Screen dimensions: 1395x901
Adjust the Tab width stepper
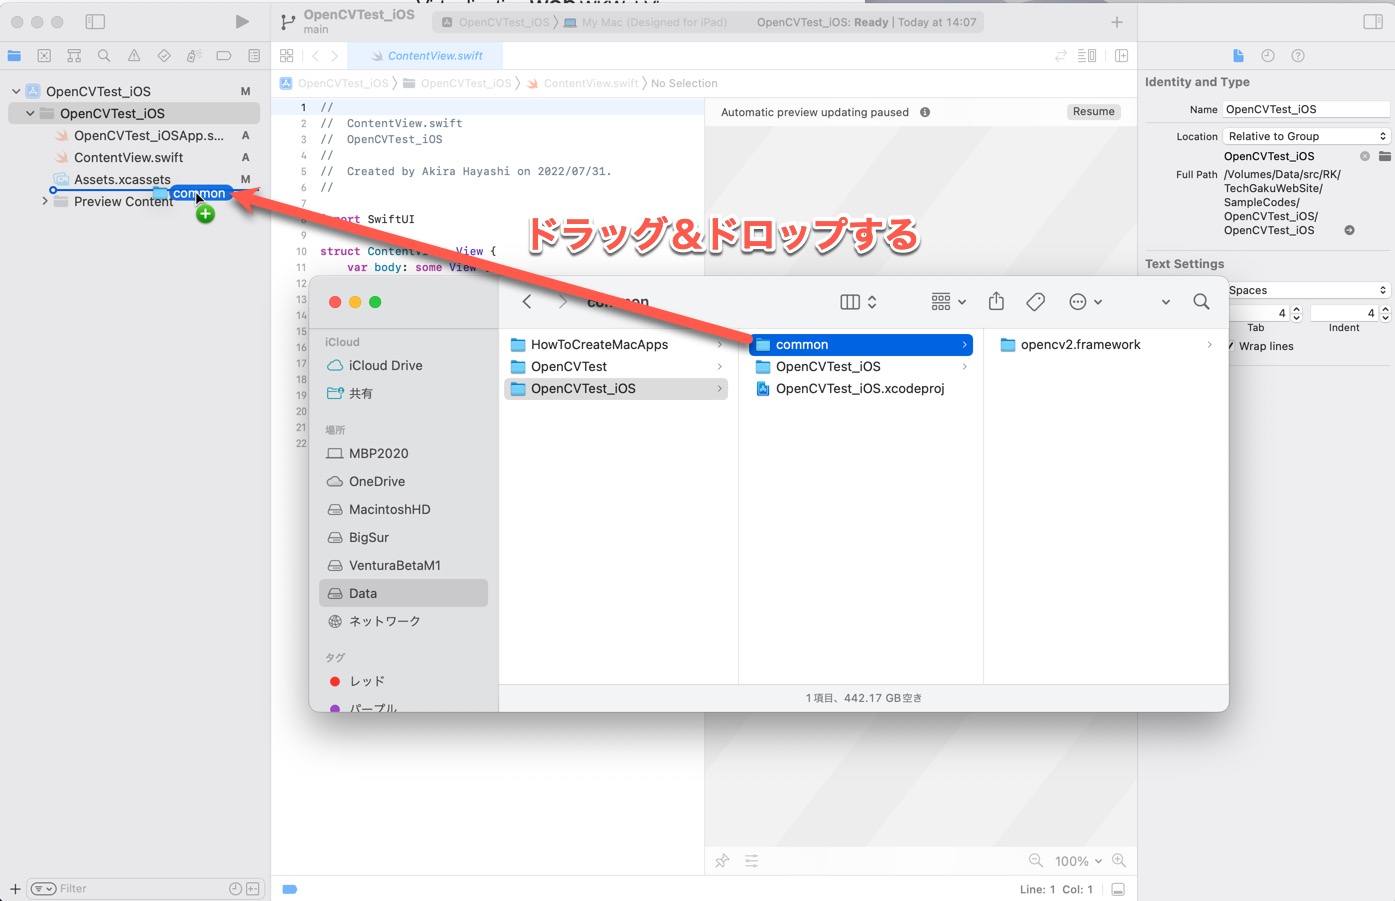(x=1297, y=313)
